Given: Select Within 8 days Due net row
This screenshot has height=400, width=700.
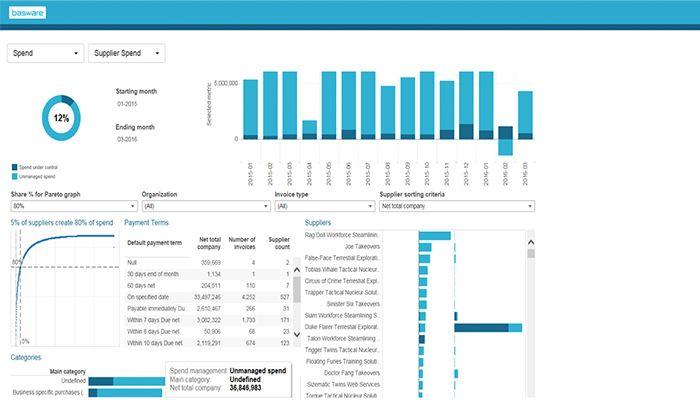Looking at the screenshot, I should coord(208,332).
